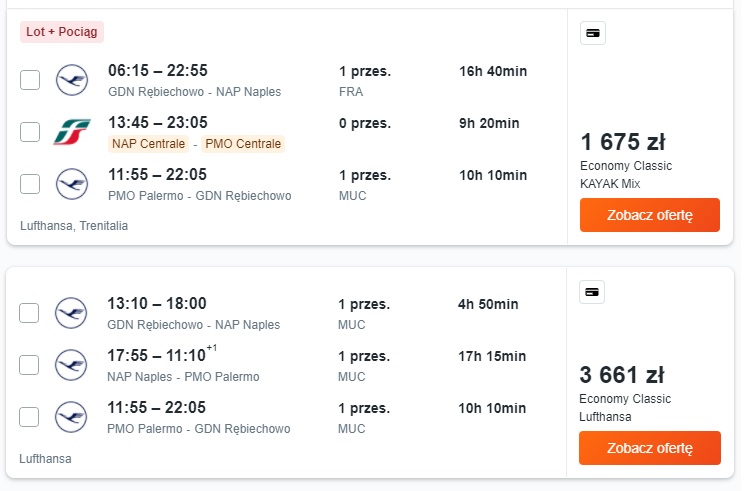Viewport: 745px width, 491px height.
Task: Open the 1 675 zł offer with Zobacz ofertę
Action: [649, 215]
